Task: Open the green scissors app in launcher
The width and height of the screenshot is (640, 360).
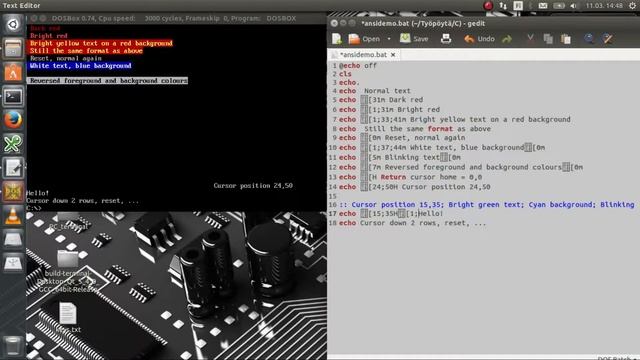Action: [x=13, y=144]
